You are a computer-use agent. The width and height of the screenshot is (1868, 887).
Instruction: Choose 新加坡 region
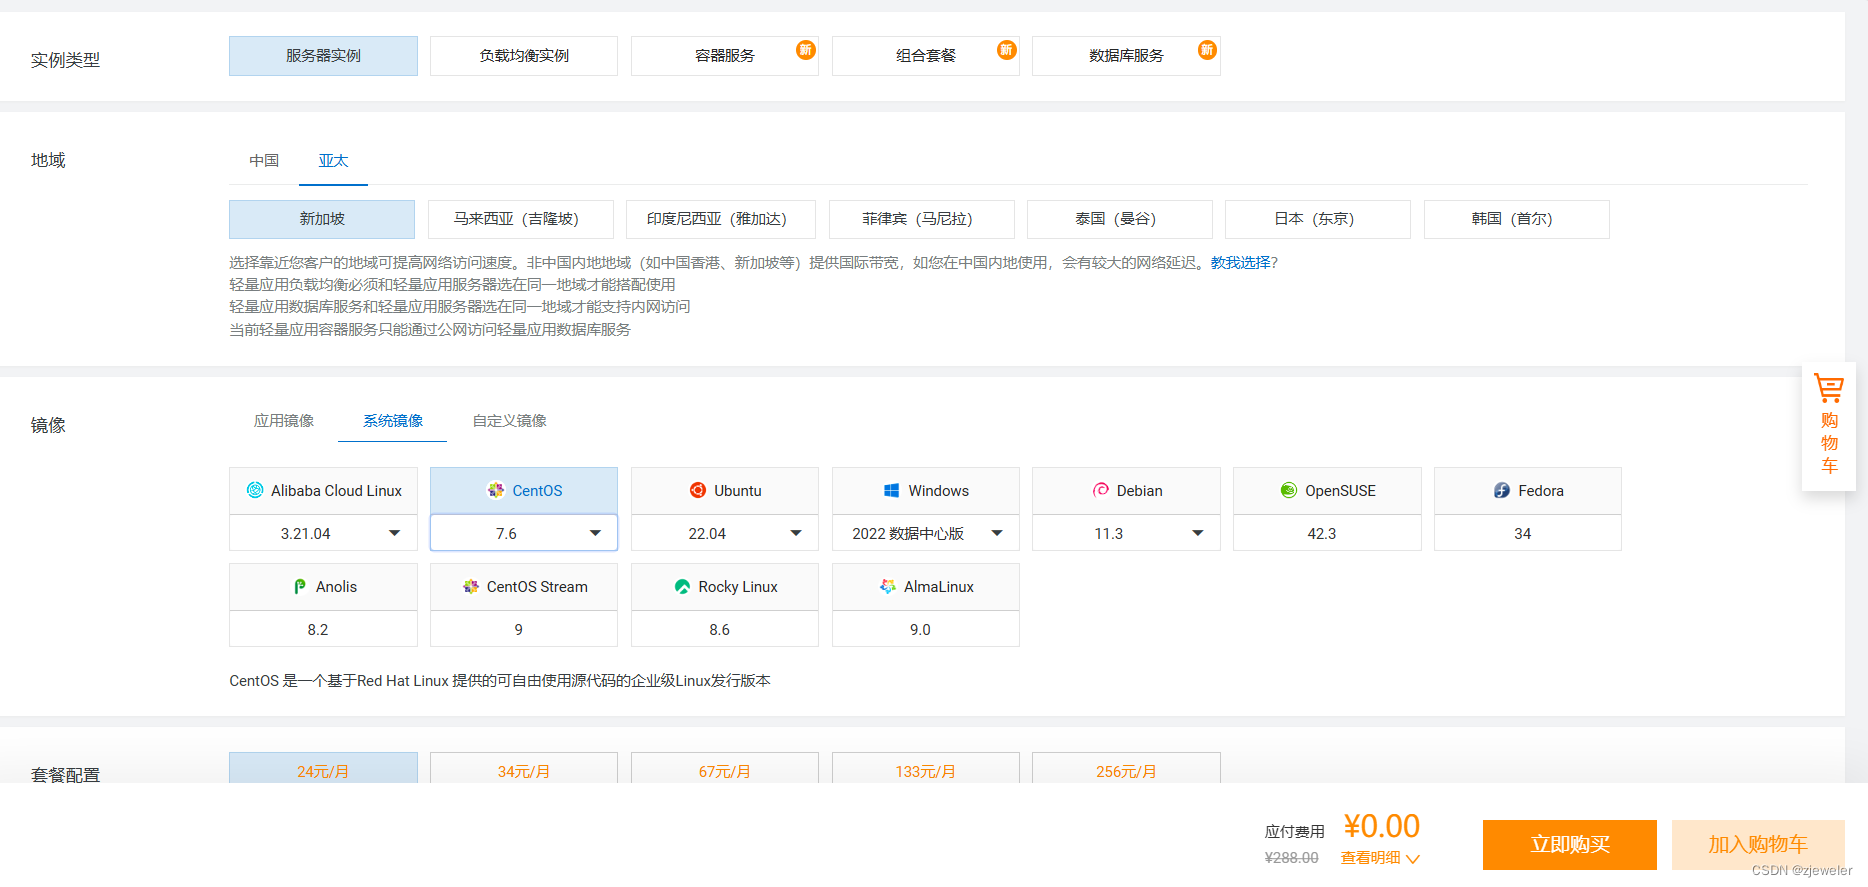pyautogui.click(x=322, y=219)
